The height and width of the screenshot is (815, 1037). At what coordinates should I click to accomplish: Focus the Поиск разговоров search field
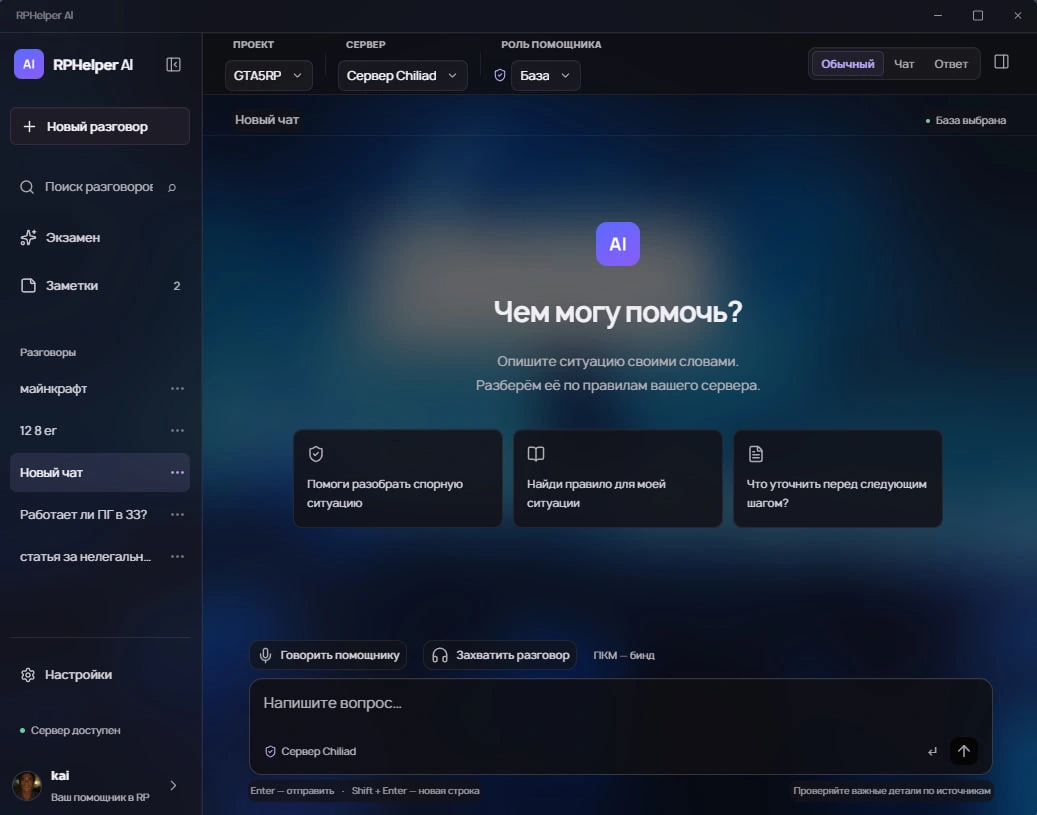99,187
